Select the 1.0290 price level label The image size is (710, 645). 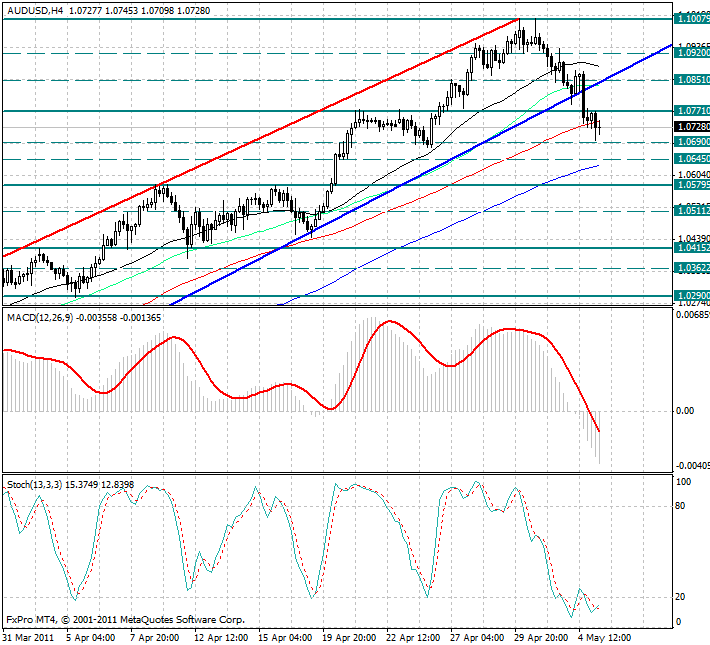[692, 296]
